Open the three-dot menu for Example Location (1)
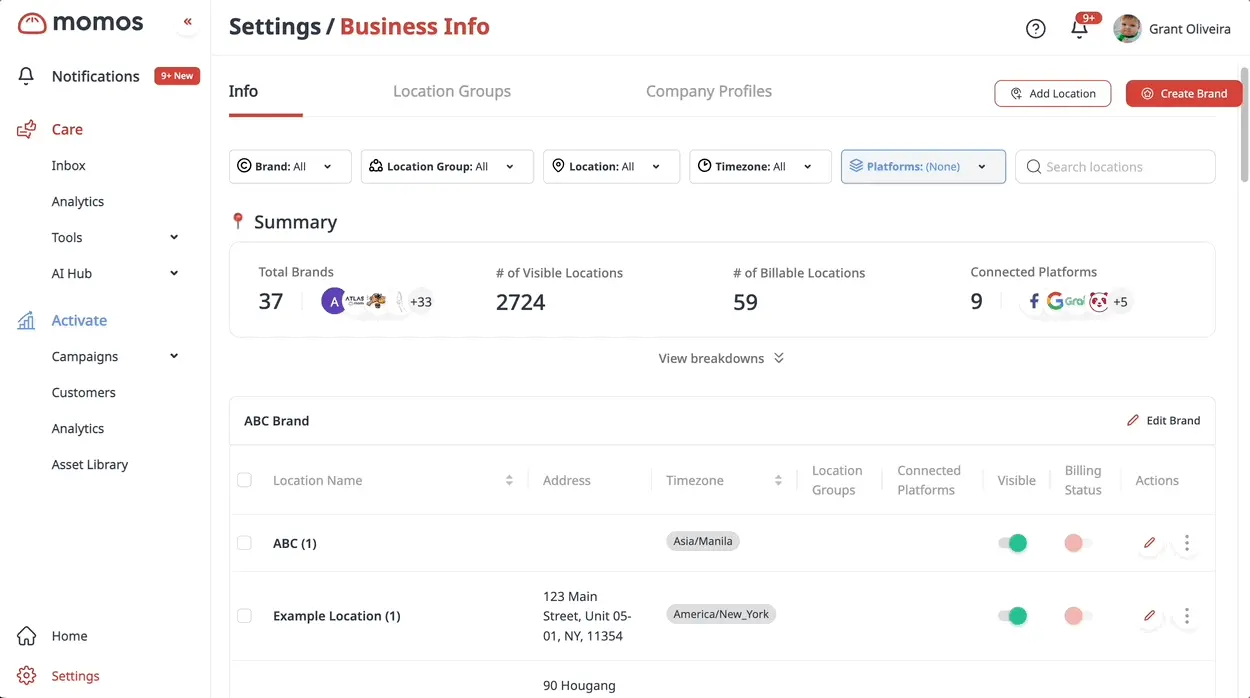 (x=1187, y=616)
